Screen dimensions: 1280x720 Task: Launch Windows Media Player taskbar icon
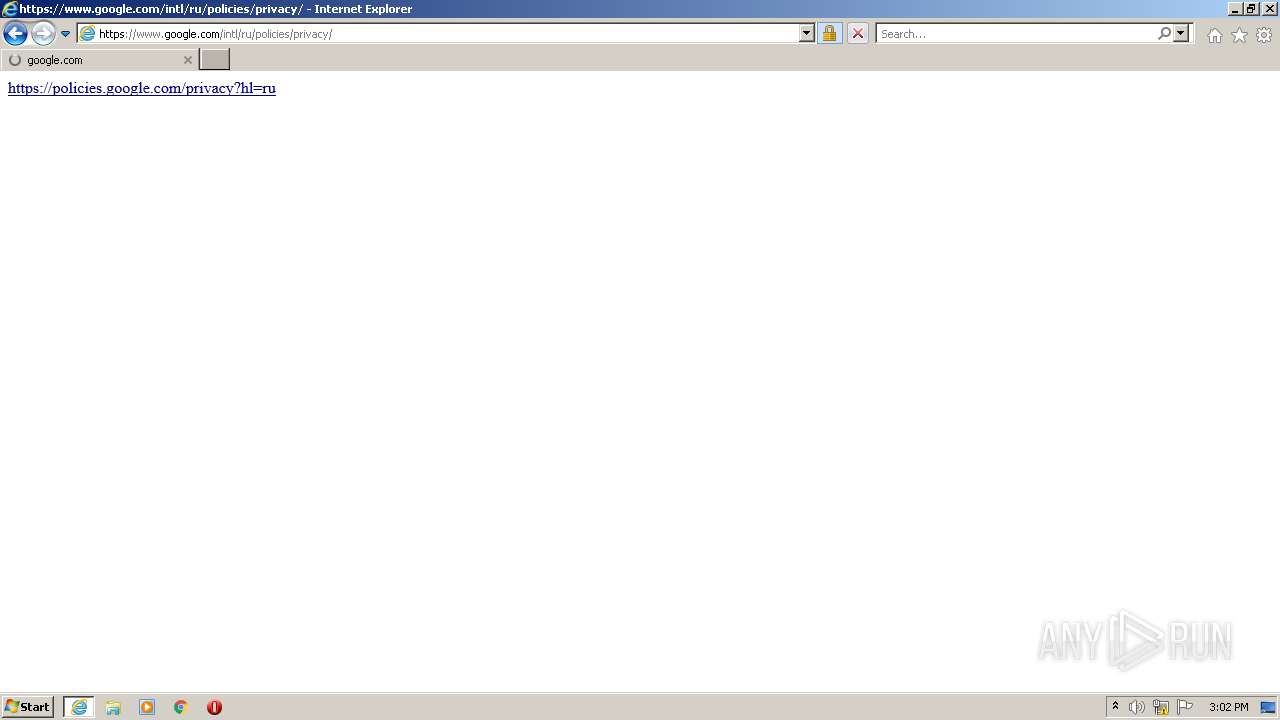[147, 707]
